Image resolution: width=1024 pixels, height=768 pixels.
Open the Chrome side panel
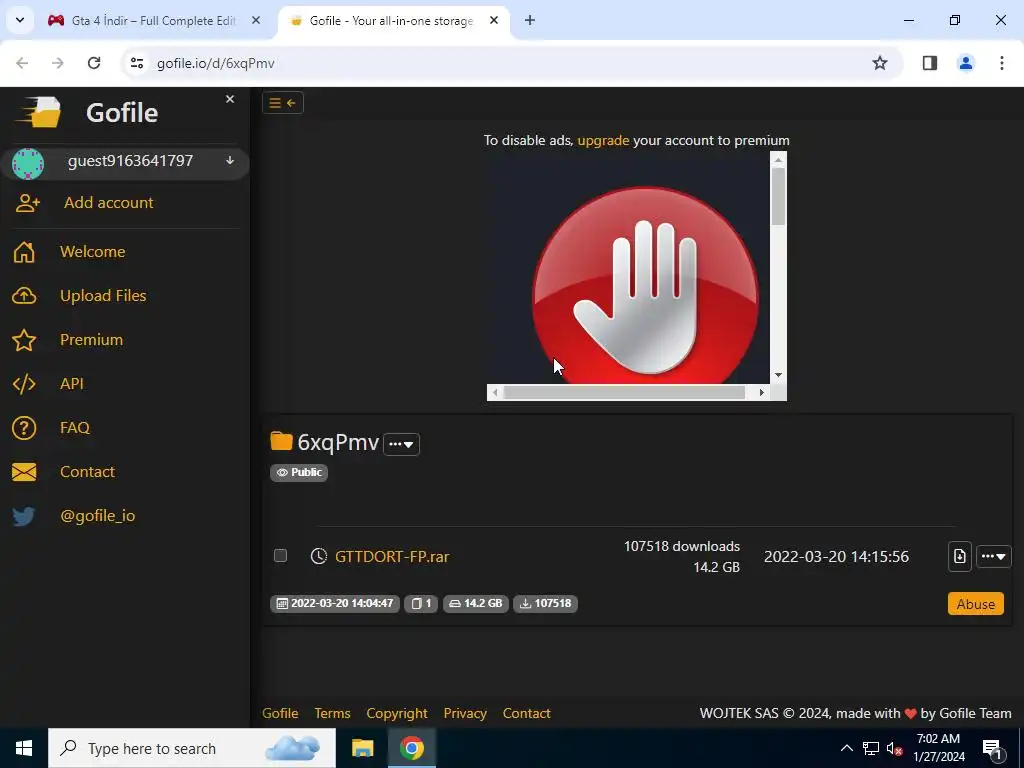tap(929, 63)
